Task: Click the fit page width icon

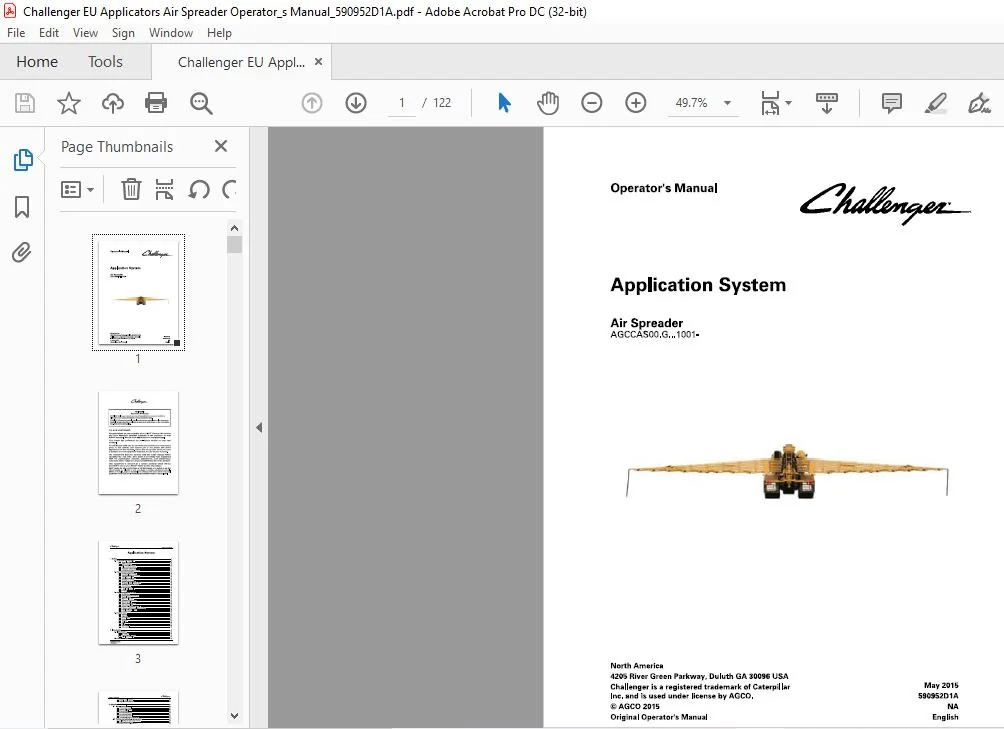Action: point(770,103)
